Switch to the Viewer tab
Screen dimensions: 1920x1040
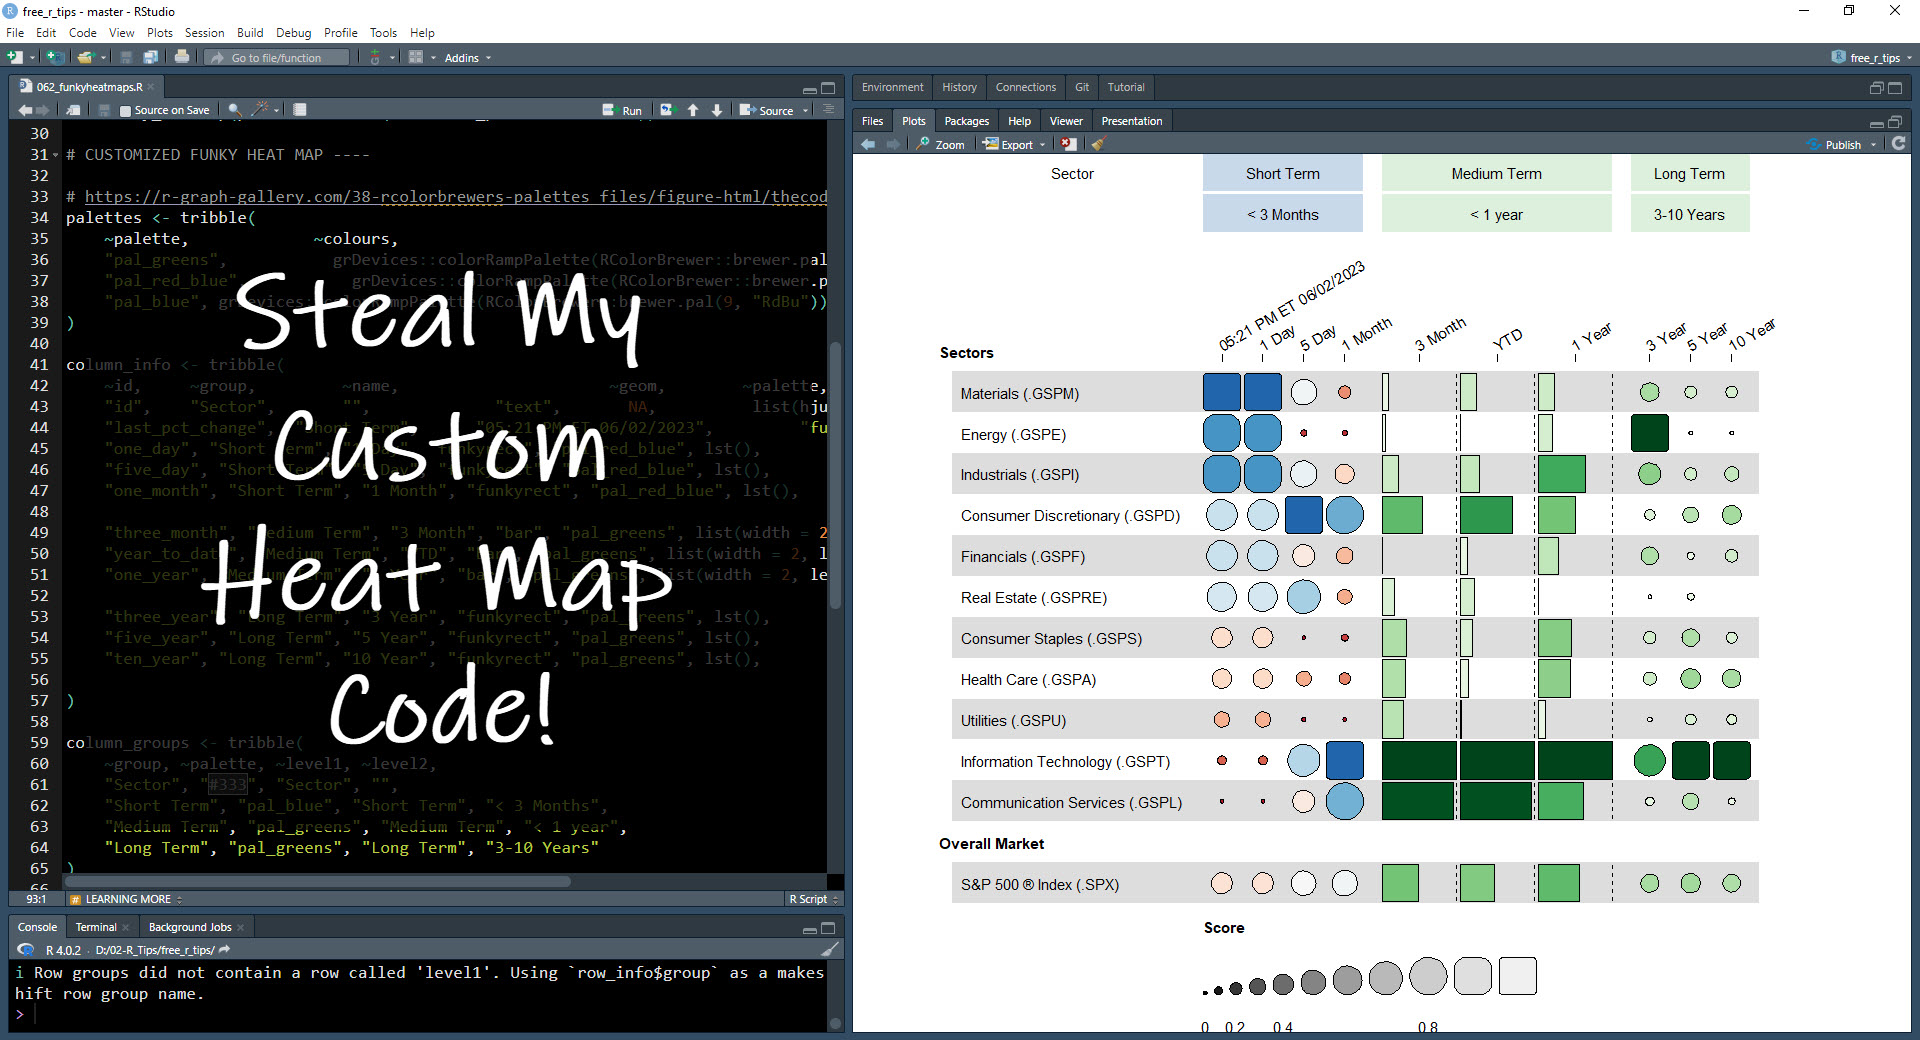pyautogui.click(x=1066, y=121)
